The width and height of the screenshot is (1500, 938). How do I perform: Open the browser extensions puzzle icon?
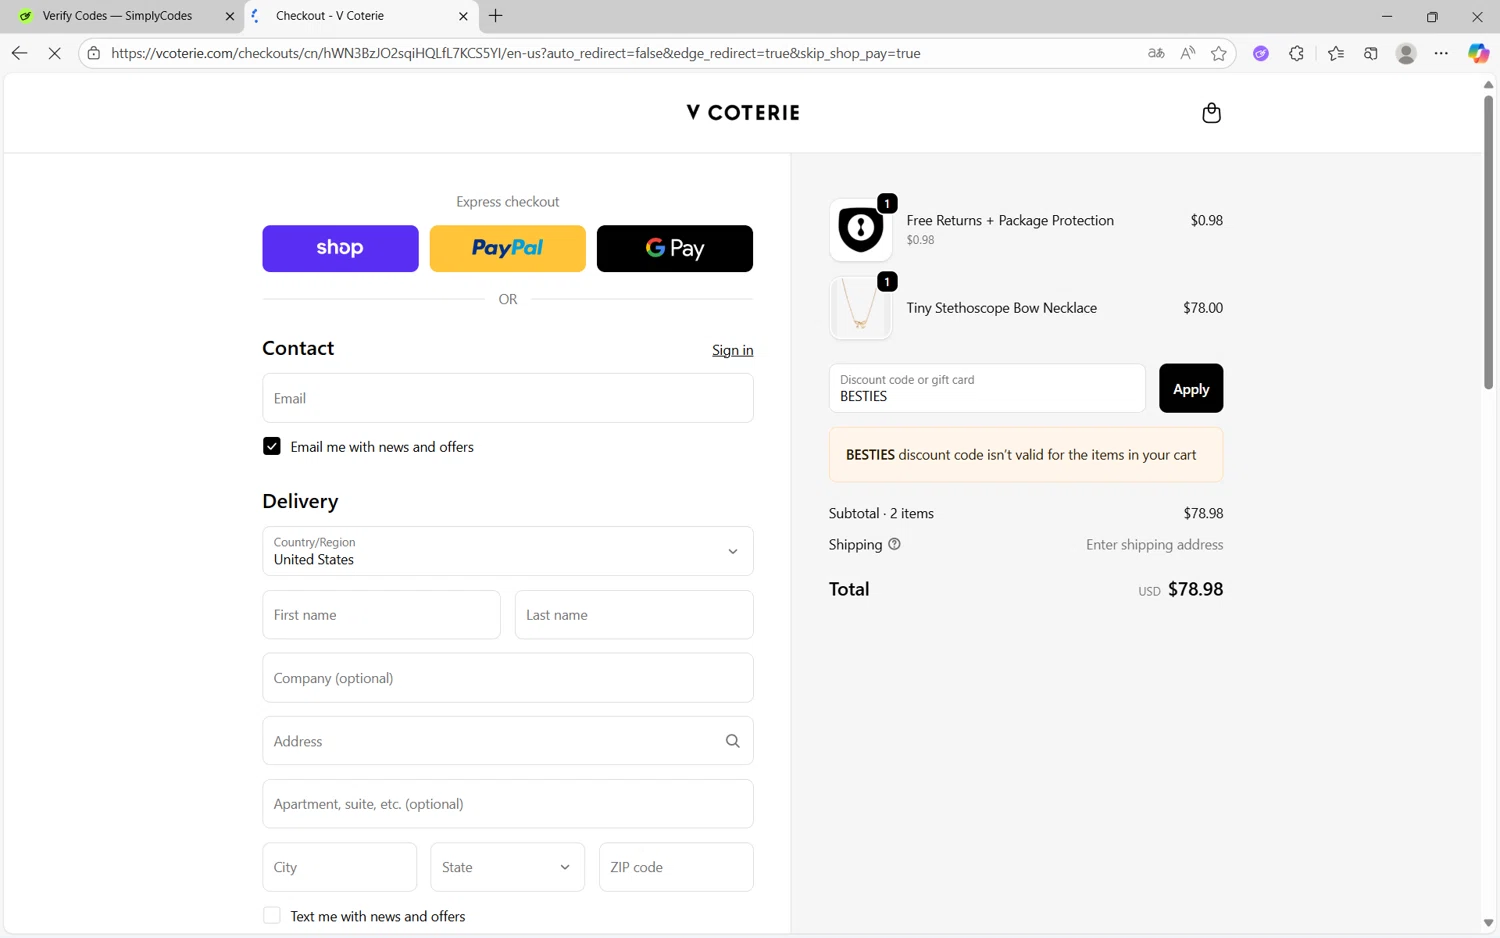1296,53
